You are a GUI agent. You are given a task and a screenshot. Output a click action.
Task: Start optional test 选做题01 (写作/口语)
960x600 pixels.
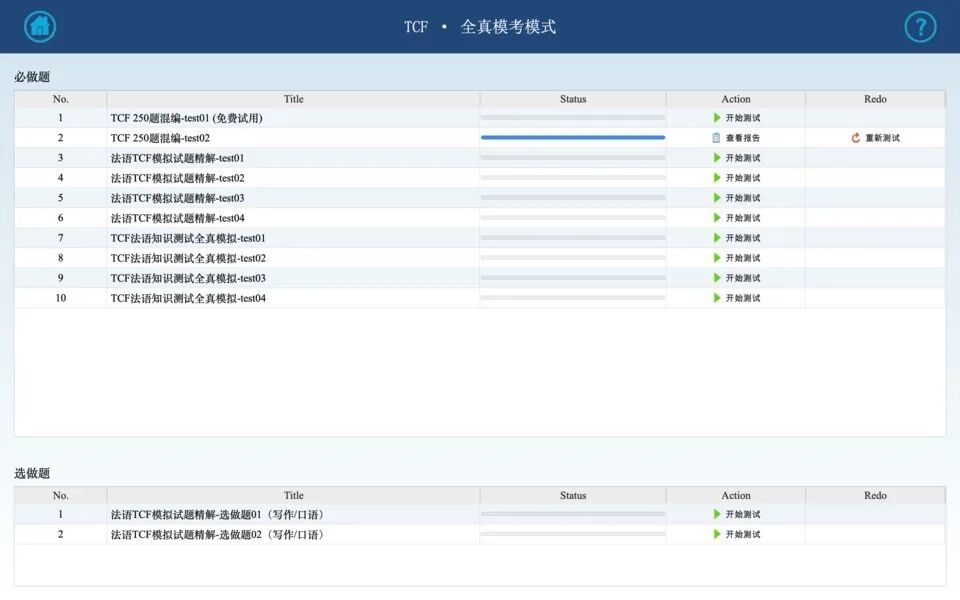737,514
